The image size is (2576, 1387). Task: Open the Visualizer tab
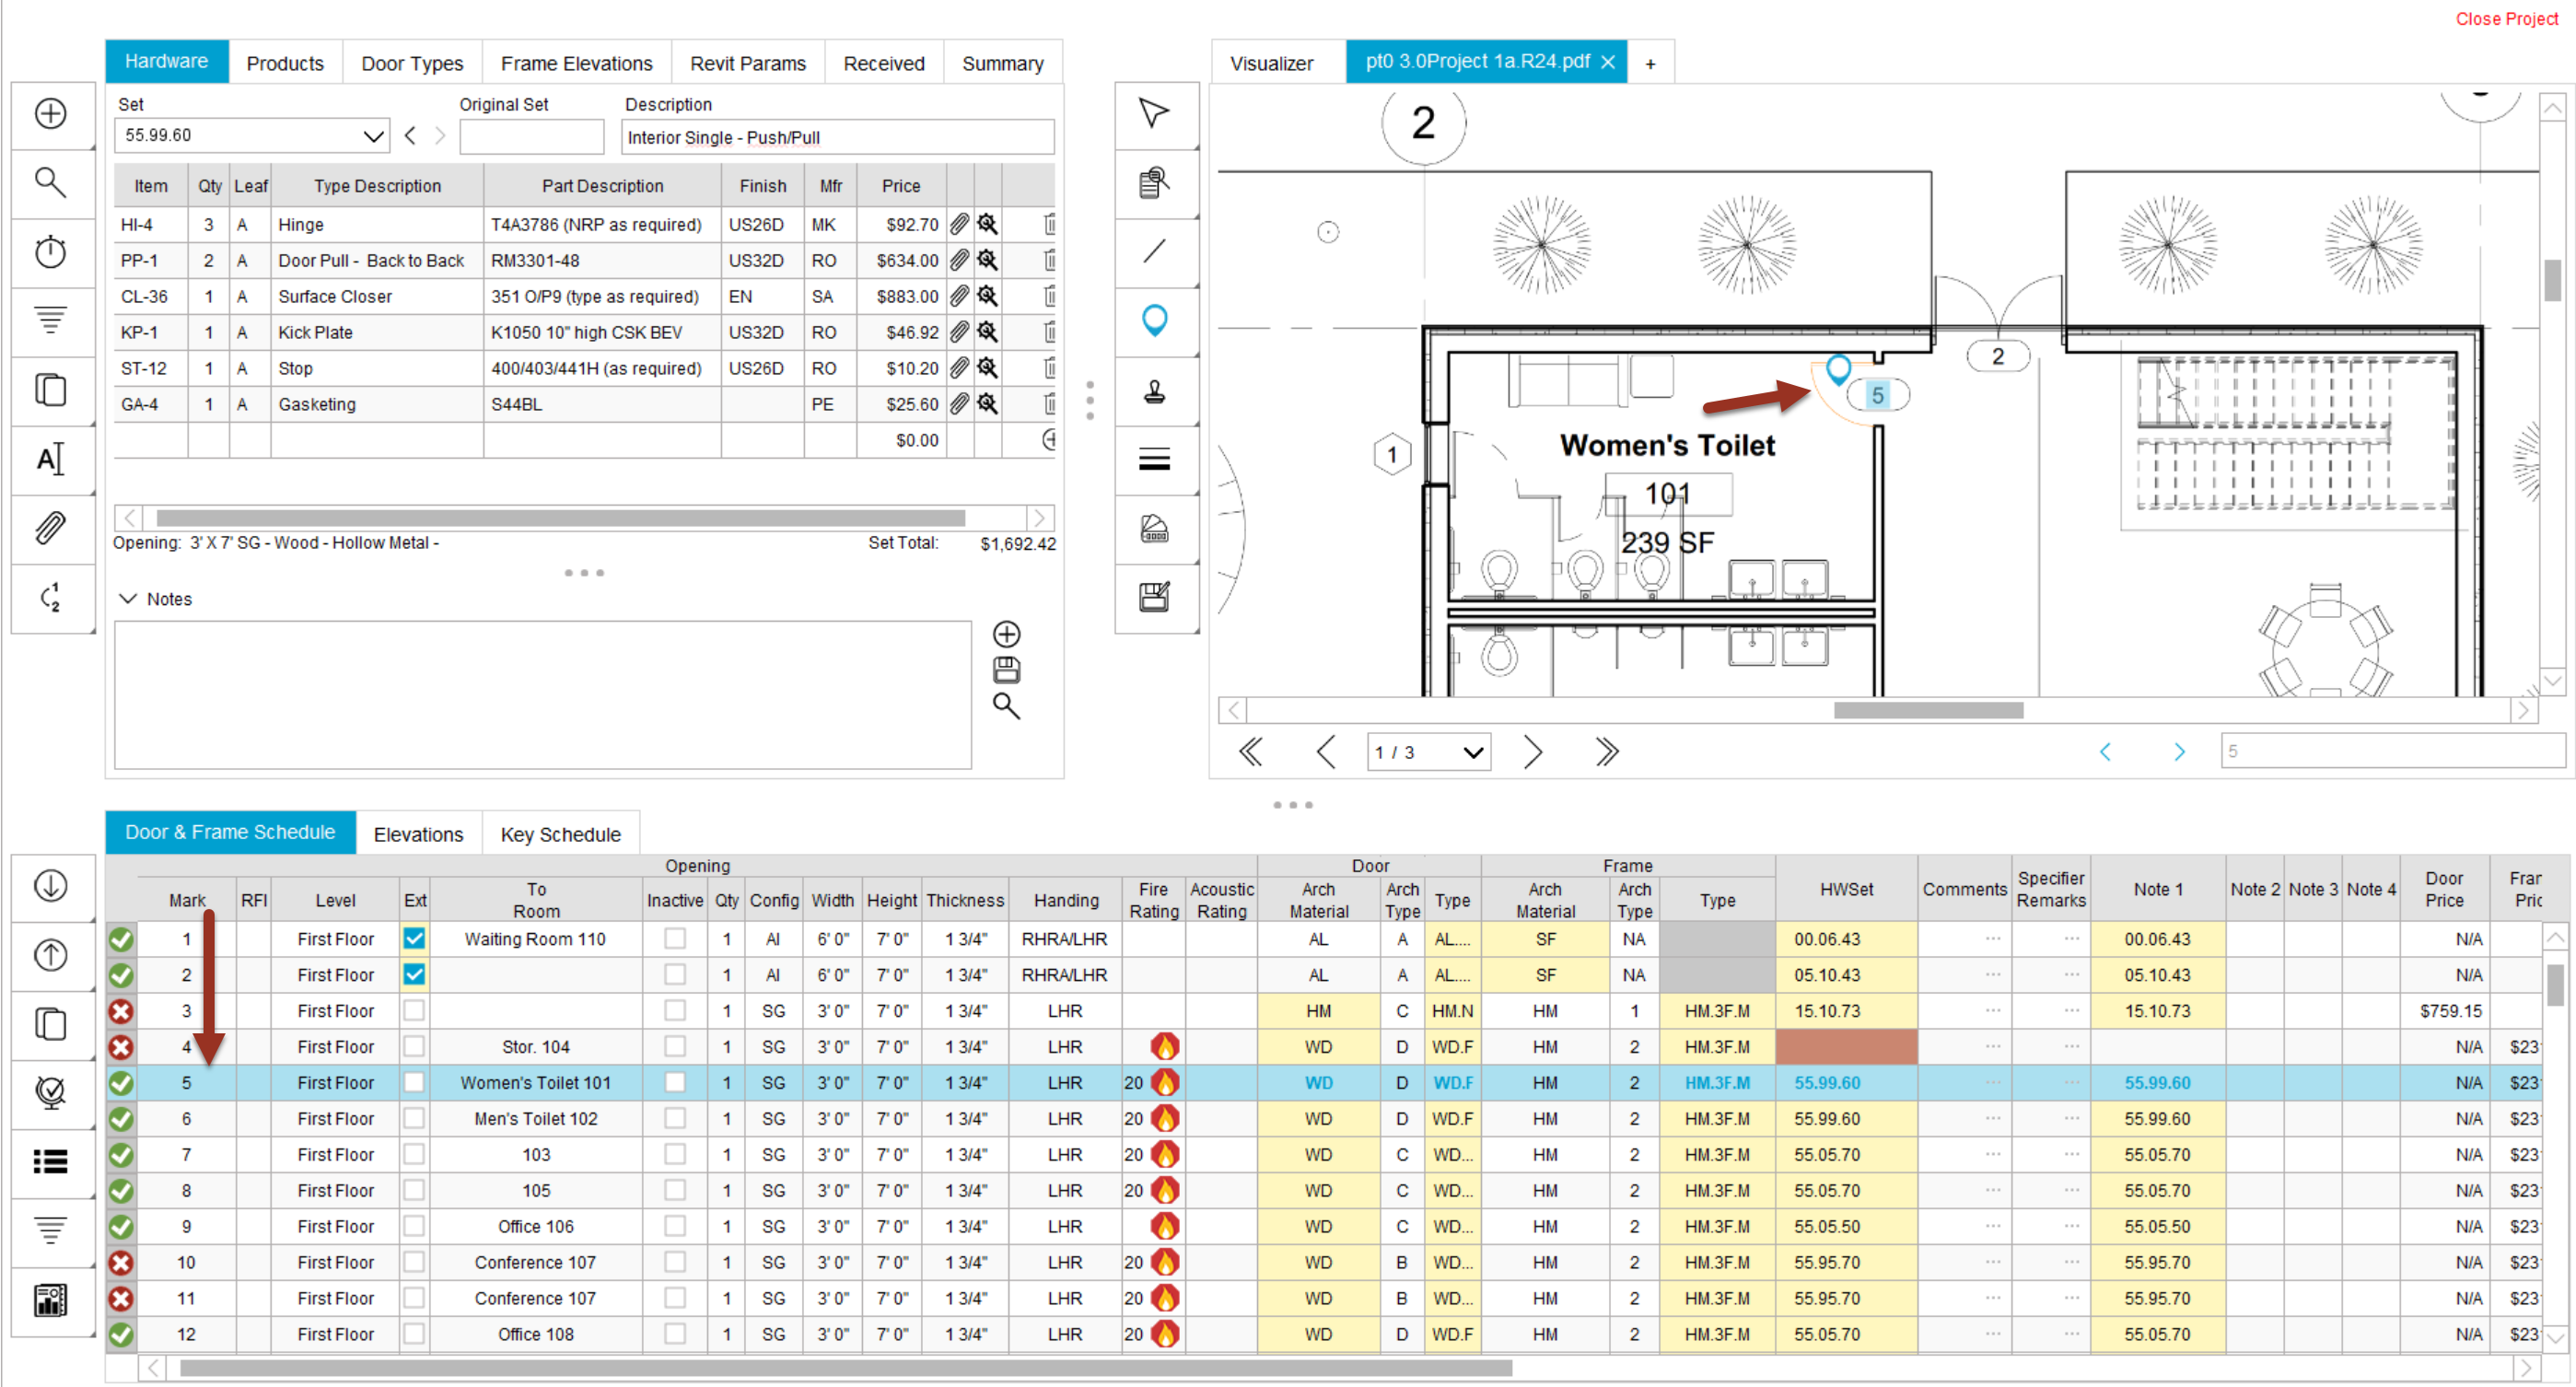click(x=1271, y=63)
